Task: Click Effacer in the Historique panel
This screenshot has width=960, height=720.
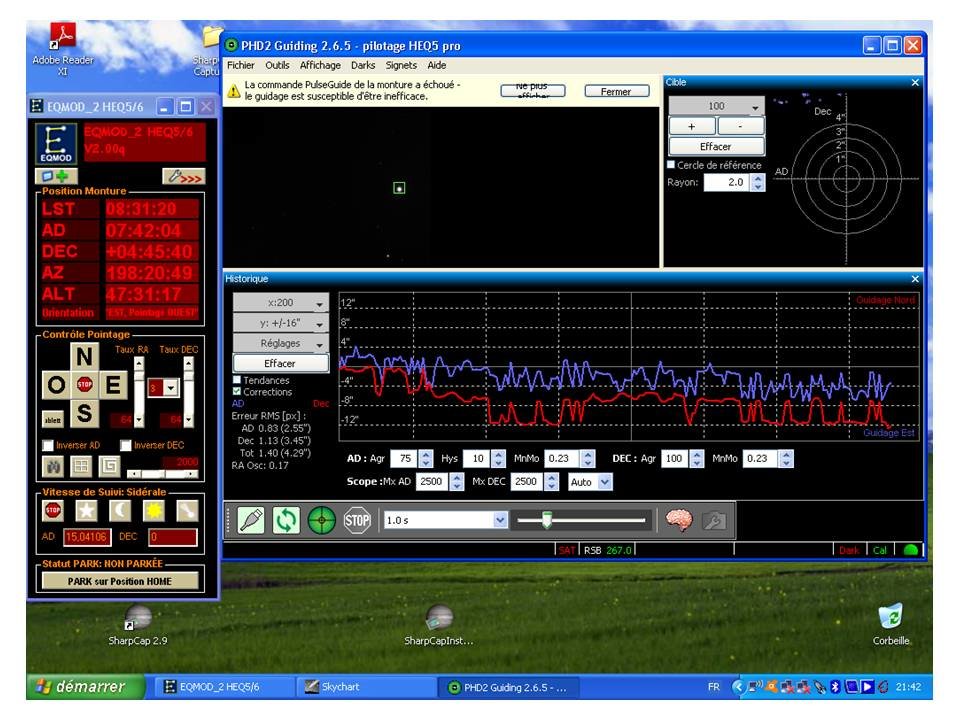Action: (x=281, y=363)
